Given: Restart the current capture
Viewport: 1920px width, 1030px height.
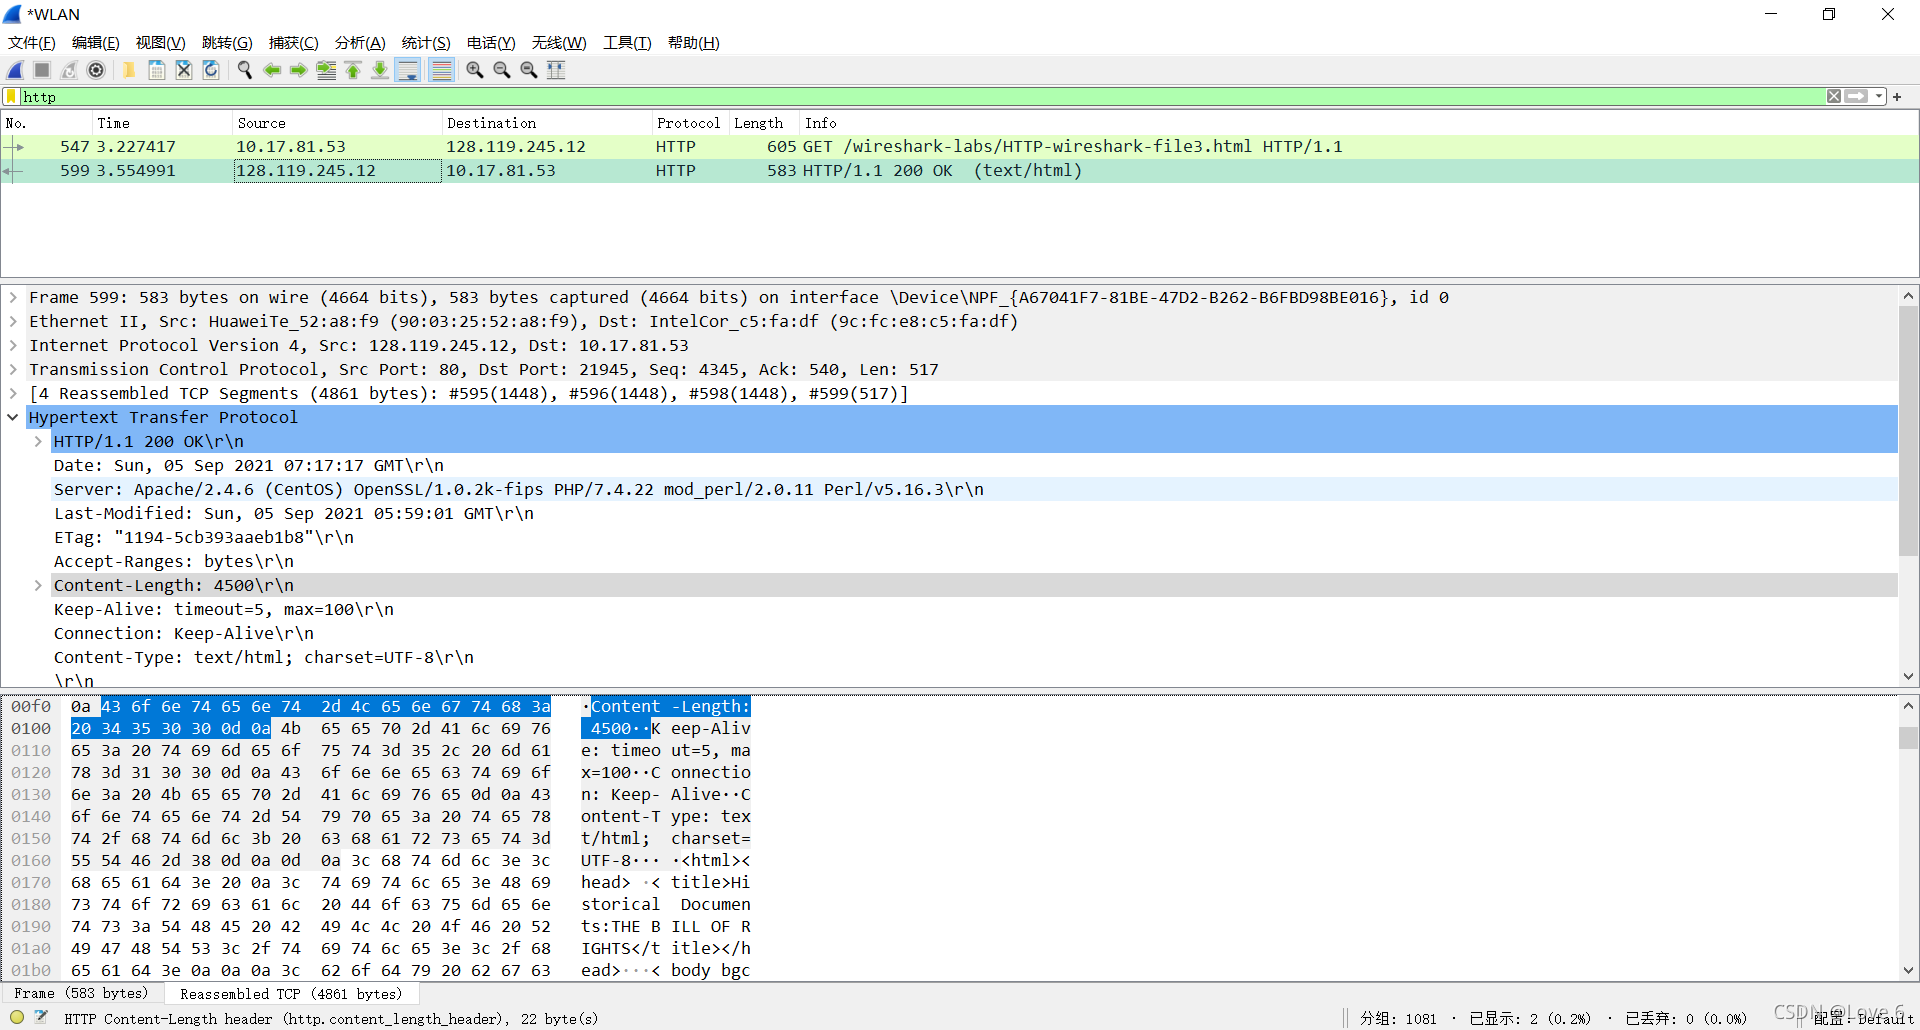Looking at the screenshot, I should [69, 70].
